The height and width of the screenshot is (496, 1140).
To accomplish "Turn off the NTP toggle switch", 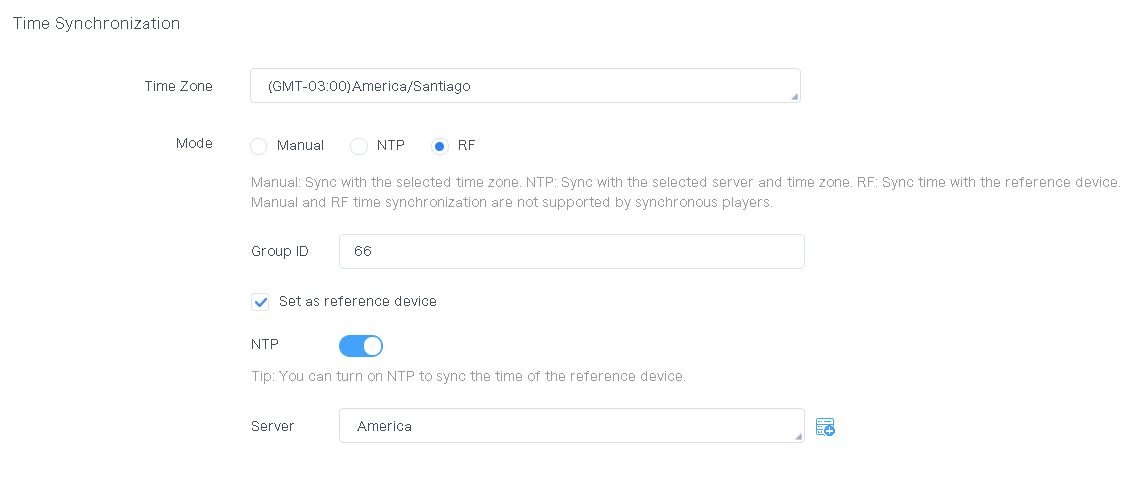I will pyautogui.click(x=361, y=346).
